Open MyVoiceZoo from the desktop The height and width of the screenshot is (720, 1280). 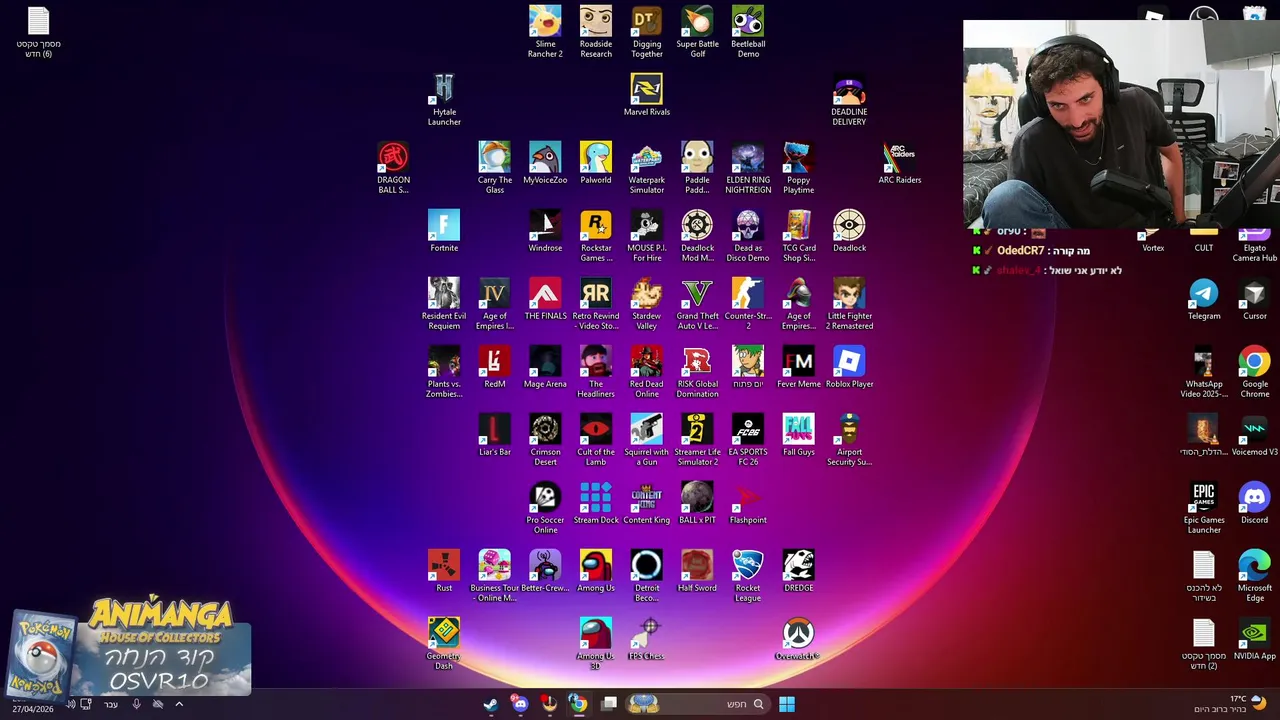545,163
